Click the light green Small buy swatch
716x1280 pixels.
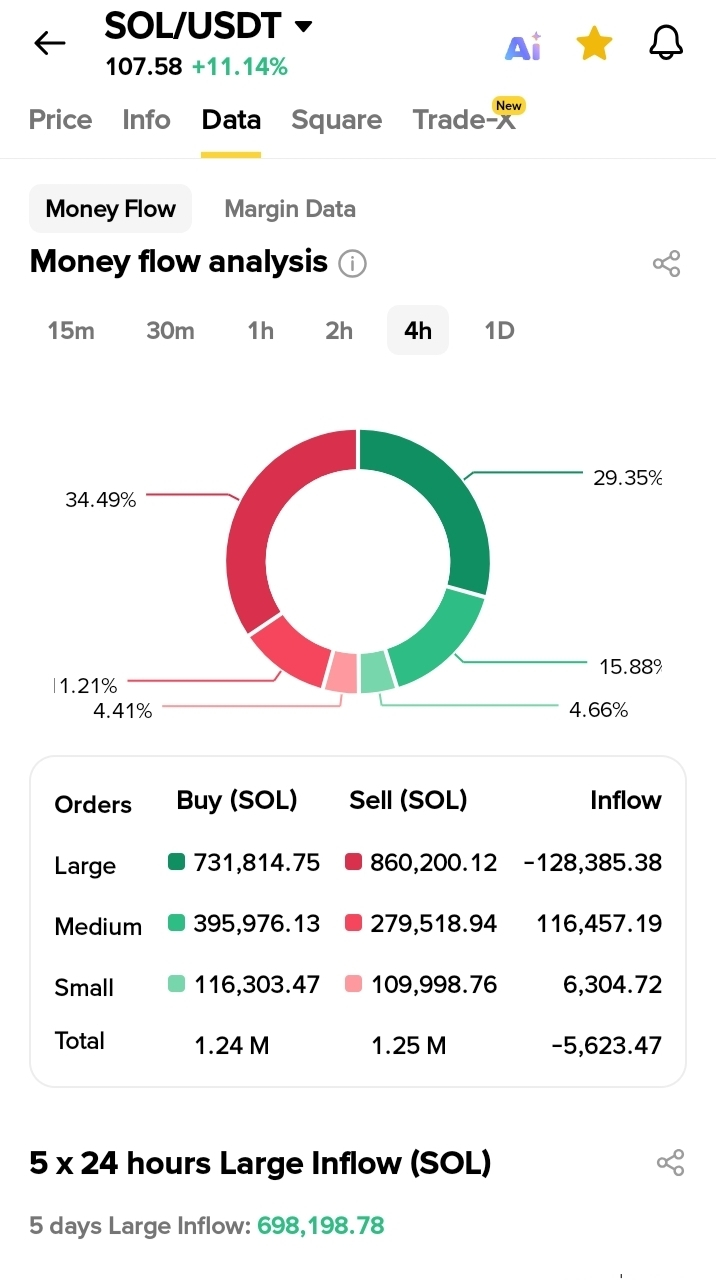coord(177,984)
